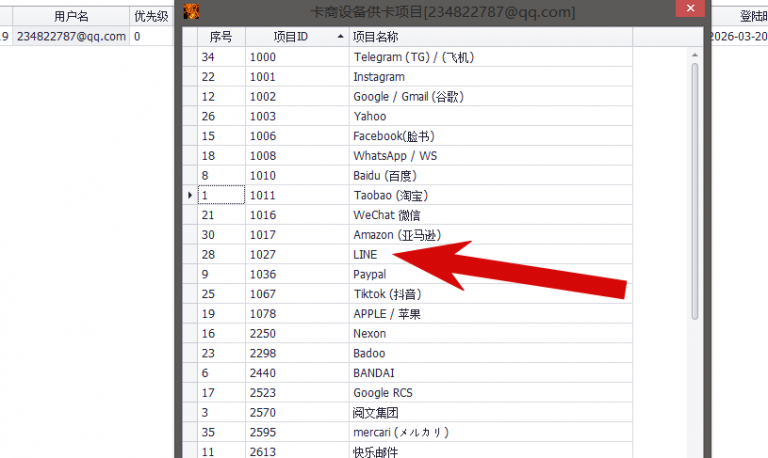Sort by the 项目ID column header
Viewport: 768px width, 458px height.
tap(297, 37)
